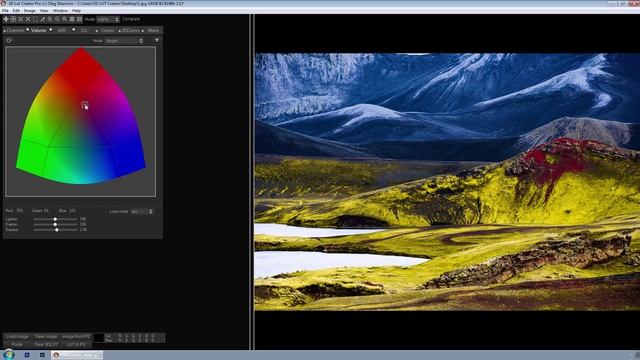Open the panel Mode dropdown showing Single
Viewport: 640px width, 360px height.
(x=124, y=41)
